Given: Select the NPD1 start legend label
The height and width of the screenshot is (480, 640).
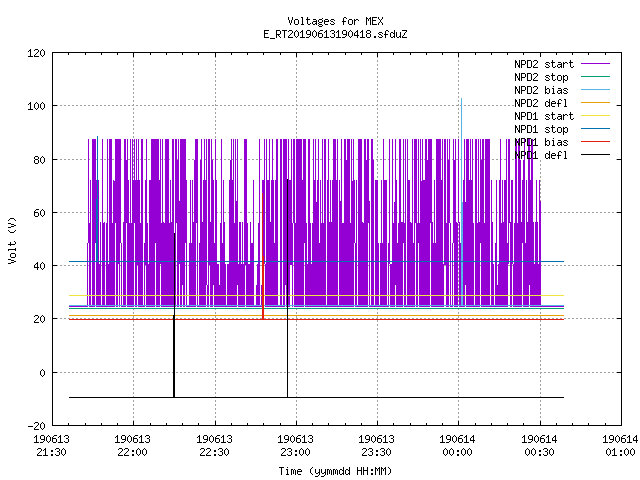Looking at the screenshot, I should [544, 116].
